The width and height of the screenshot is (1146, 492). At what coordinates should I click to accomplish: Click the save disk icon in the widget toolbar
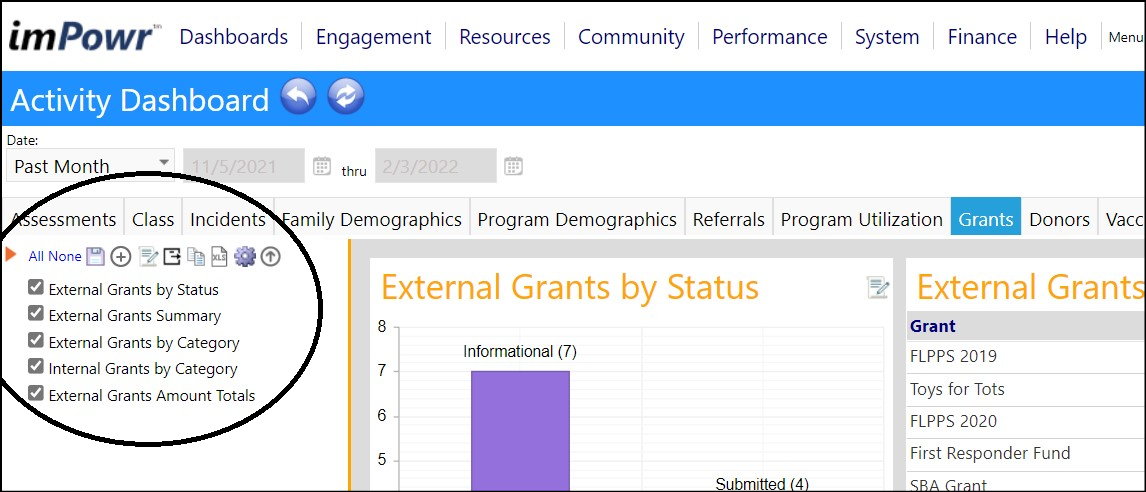click(96, 256)
